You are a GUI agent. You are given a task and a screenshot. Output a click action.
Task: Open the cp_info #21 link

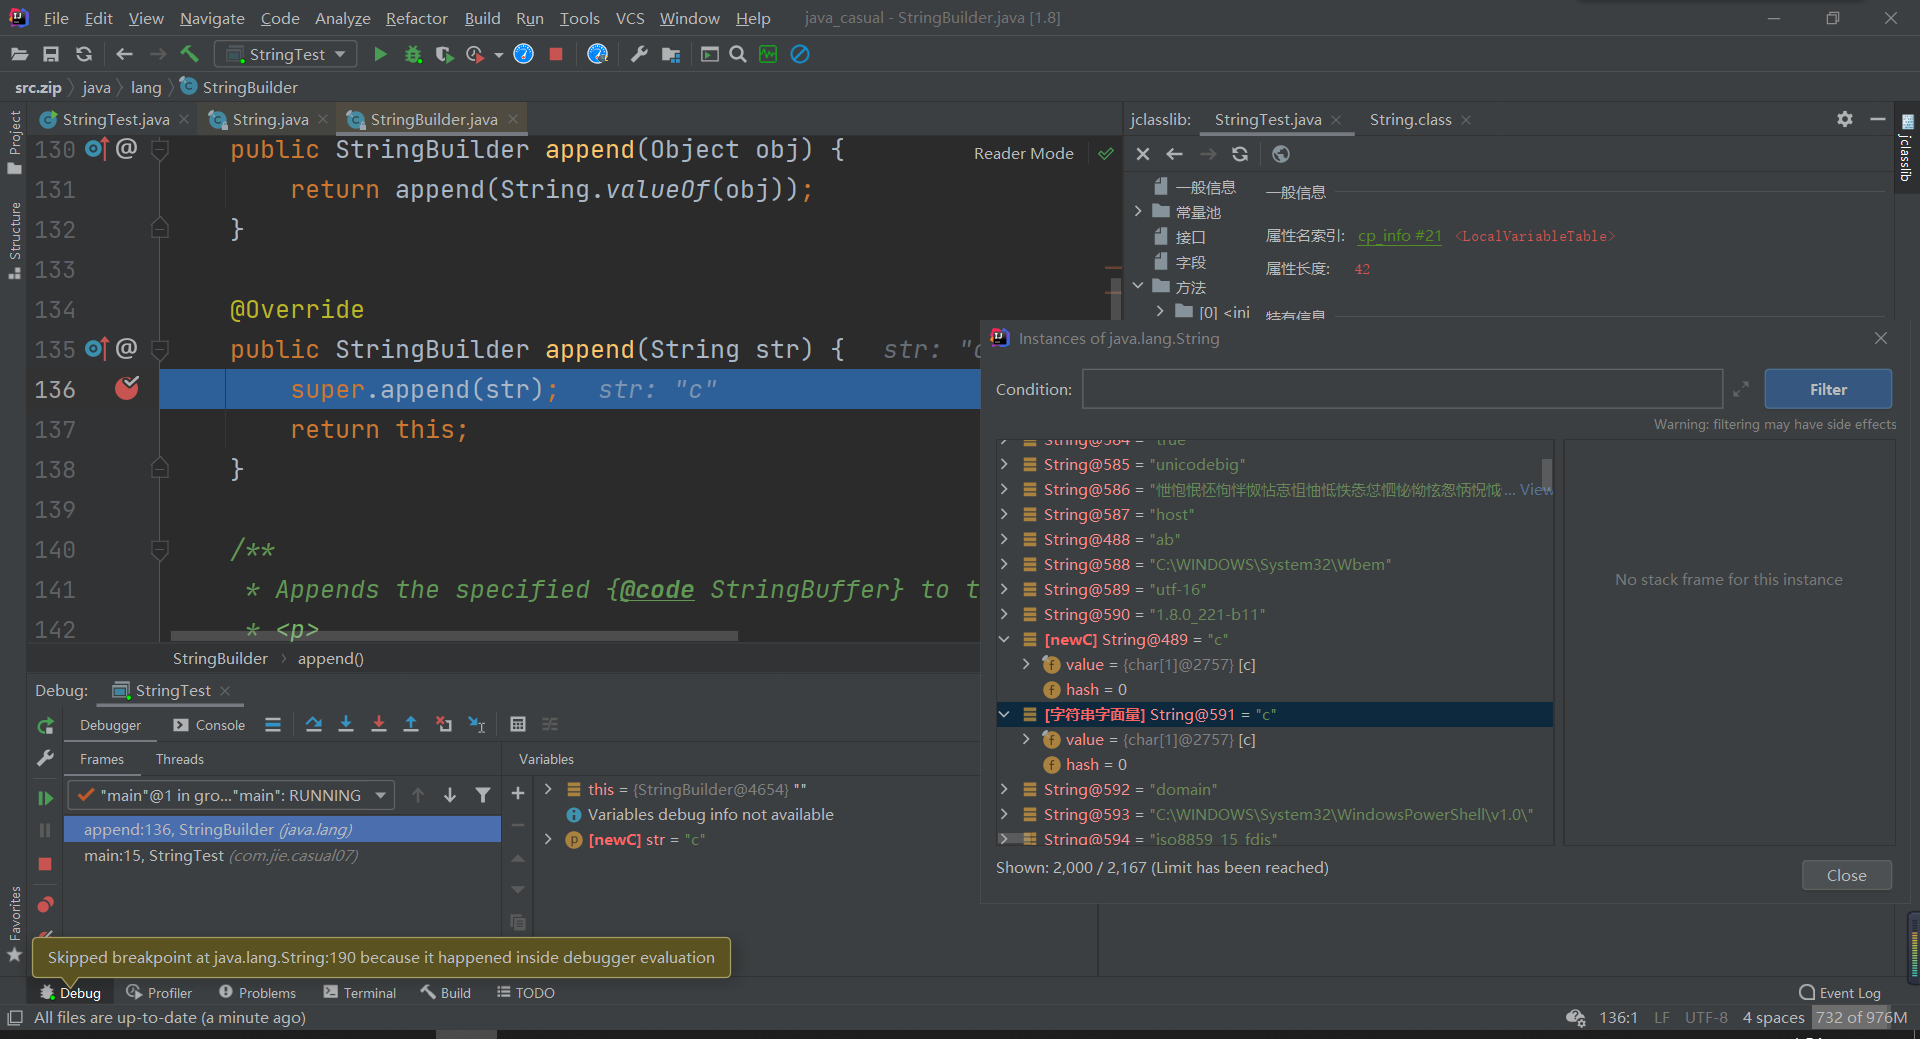click(x=1399, y=236)
